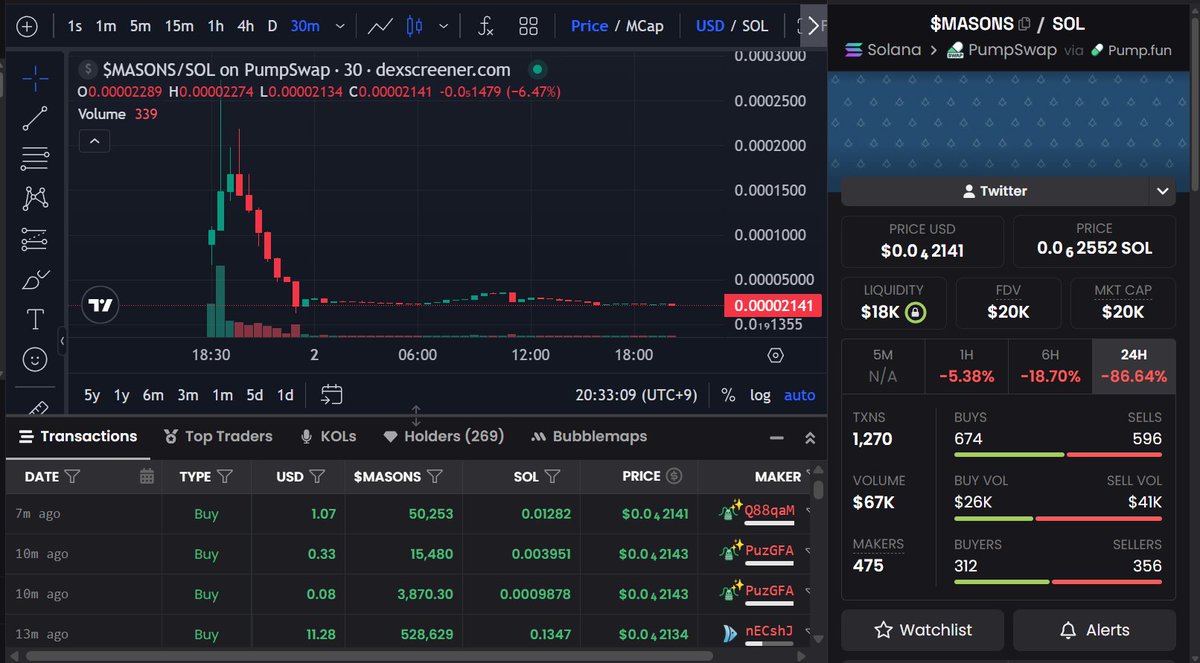
Task: Collapse the drawing toolbar side arrow
Action: [62, 341]
